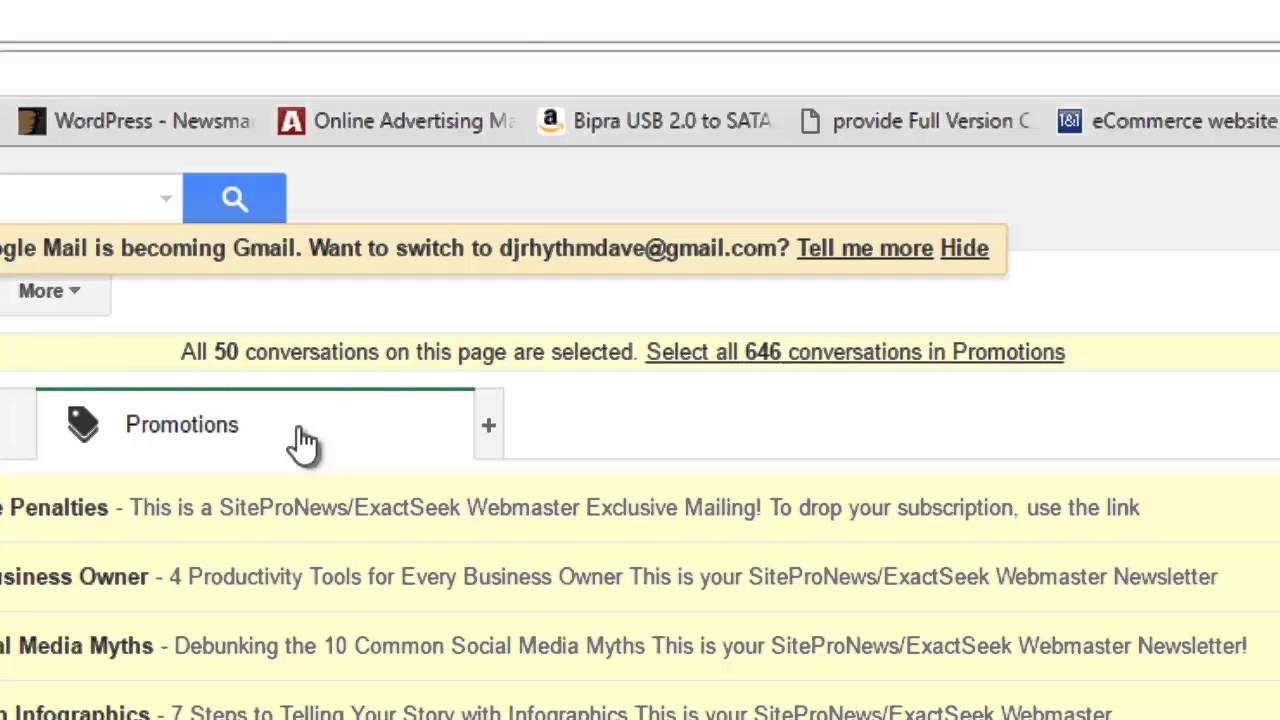Add a new inbox tab with plus
The width and height of the screenshot is (1280, 720).
point(488,426)
